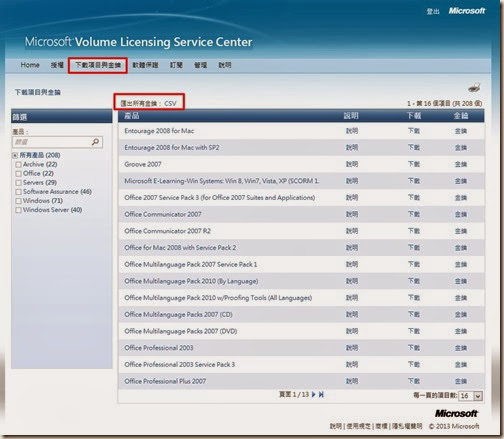This screenshot has width=504, height=439.
Task: Click 金鑰 for Office Professional 2003
Action: [461, 348]
